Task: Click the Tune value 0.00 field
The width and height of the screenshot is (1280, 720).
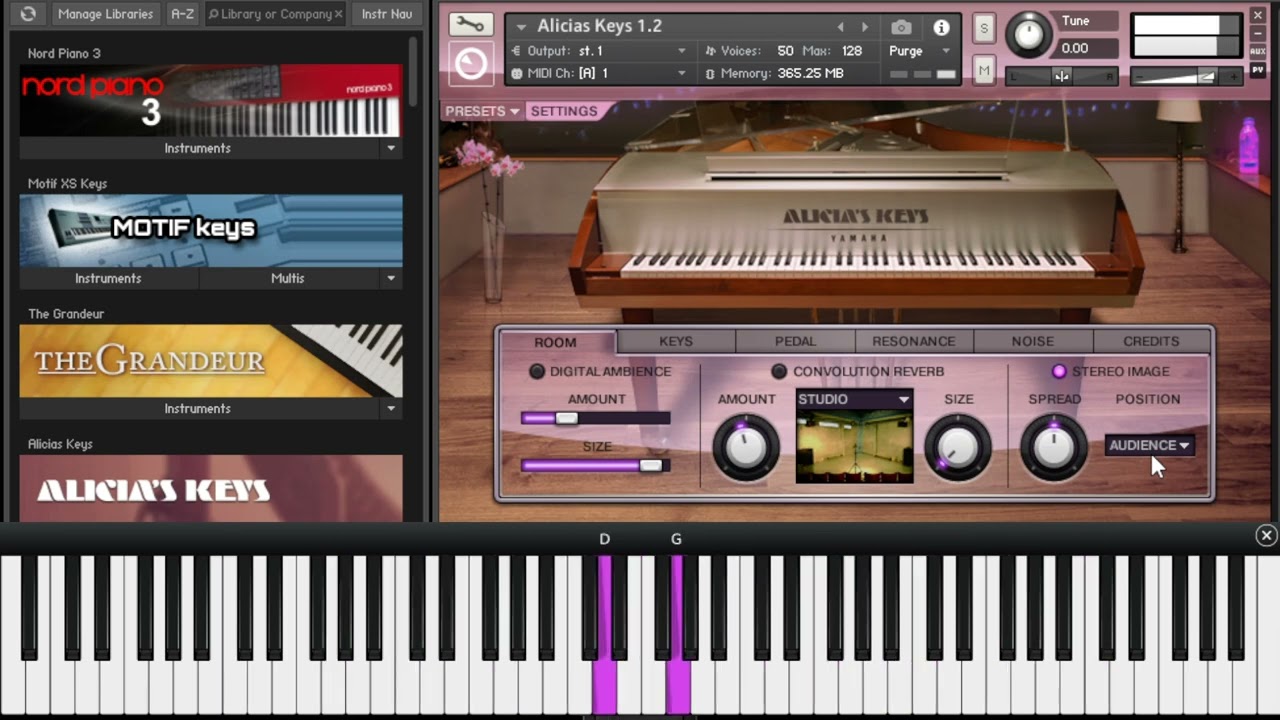Action: point(1086,48)
